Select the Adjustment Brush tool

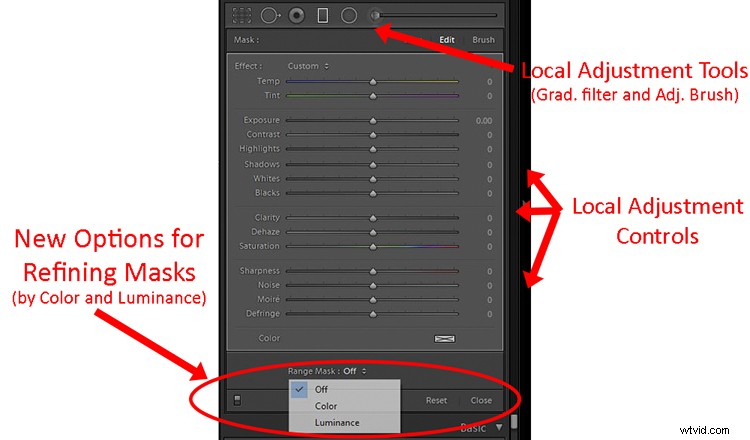coord(432,15)
